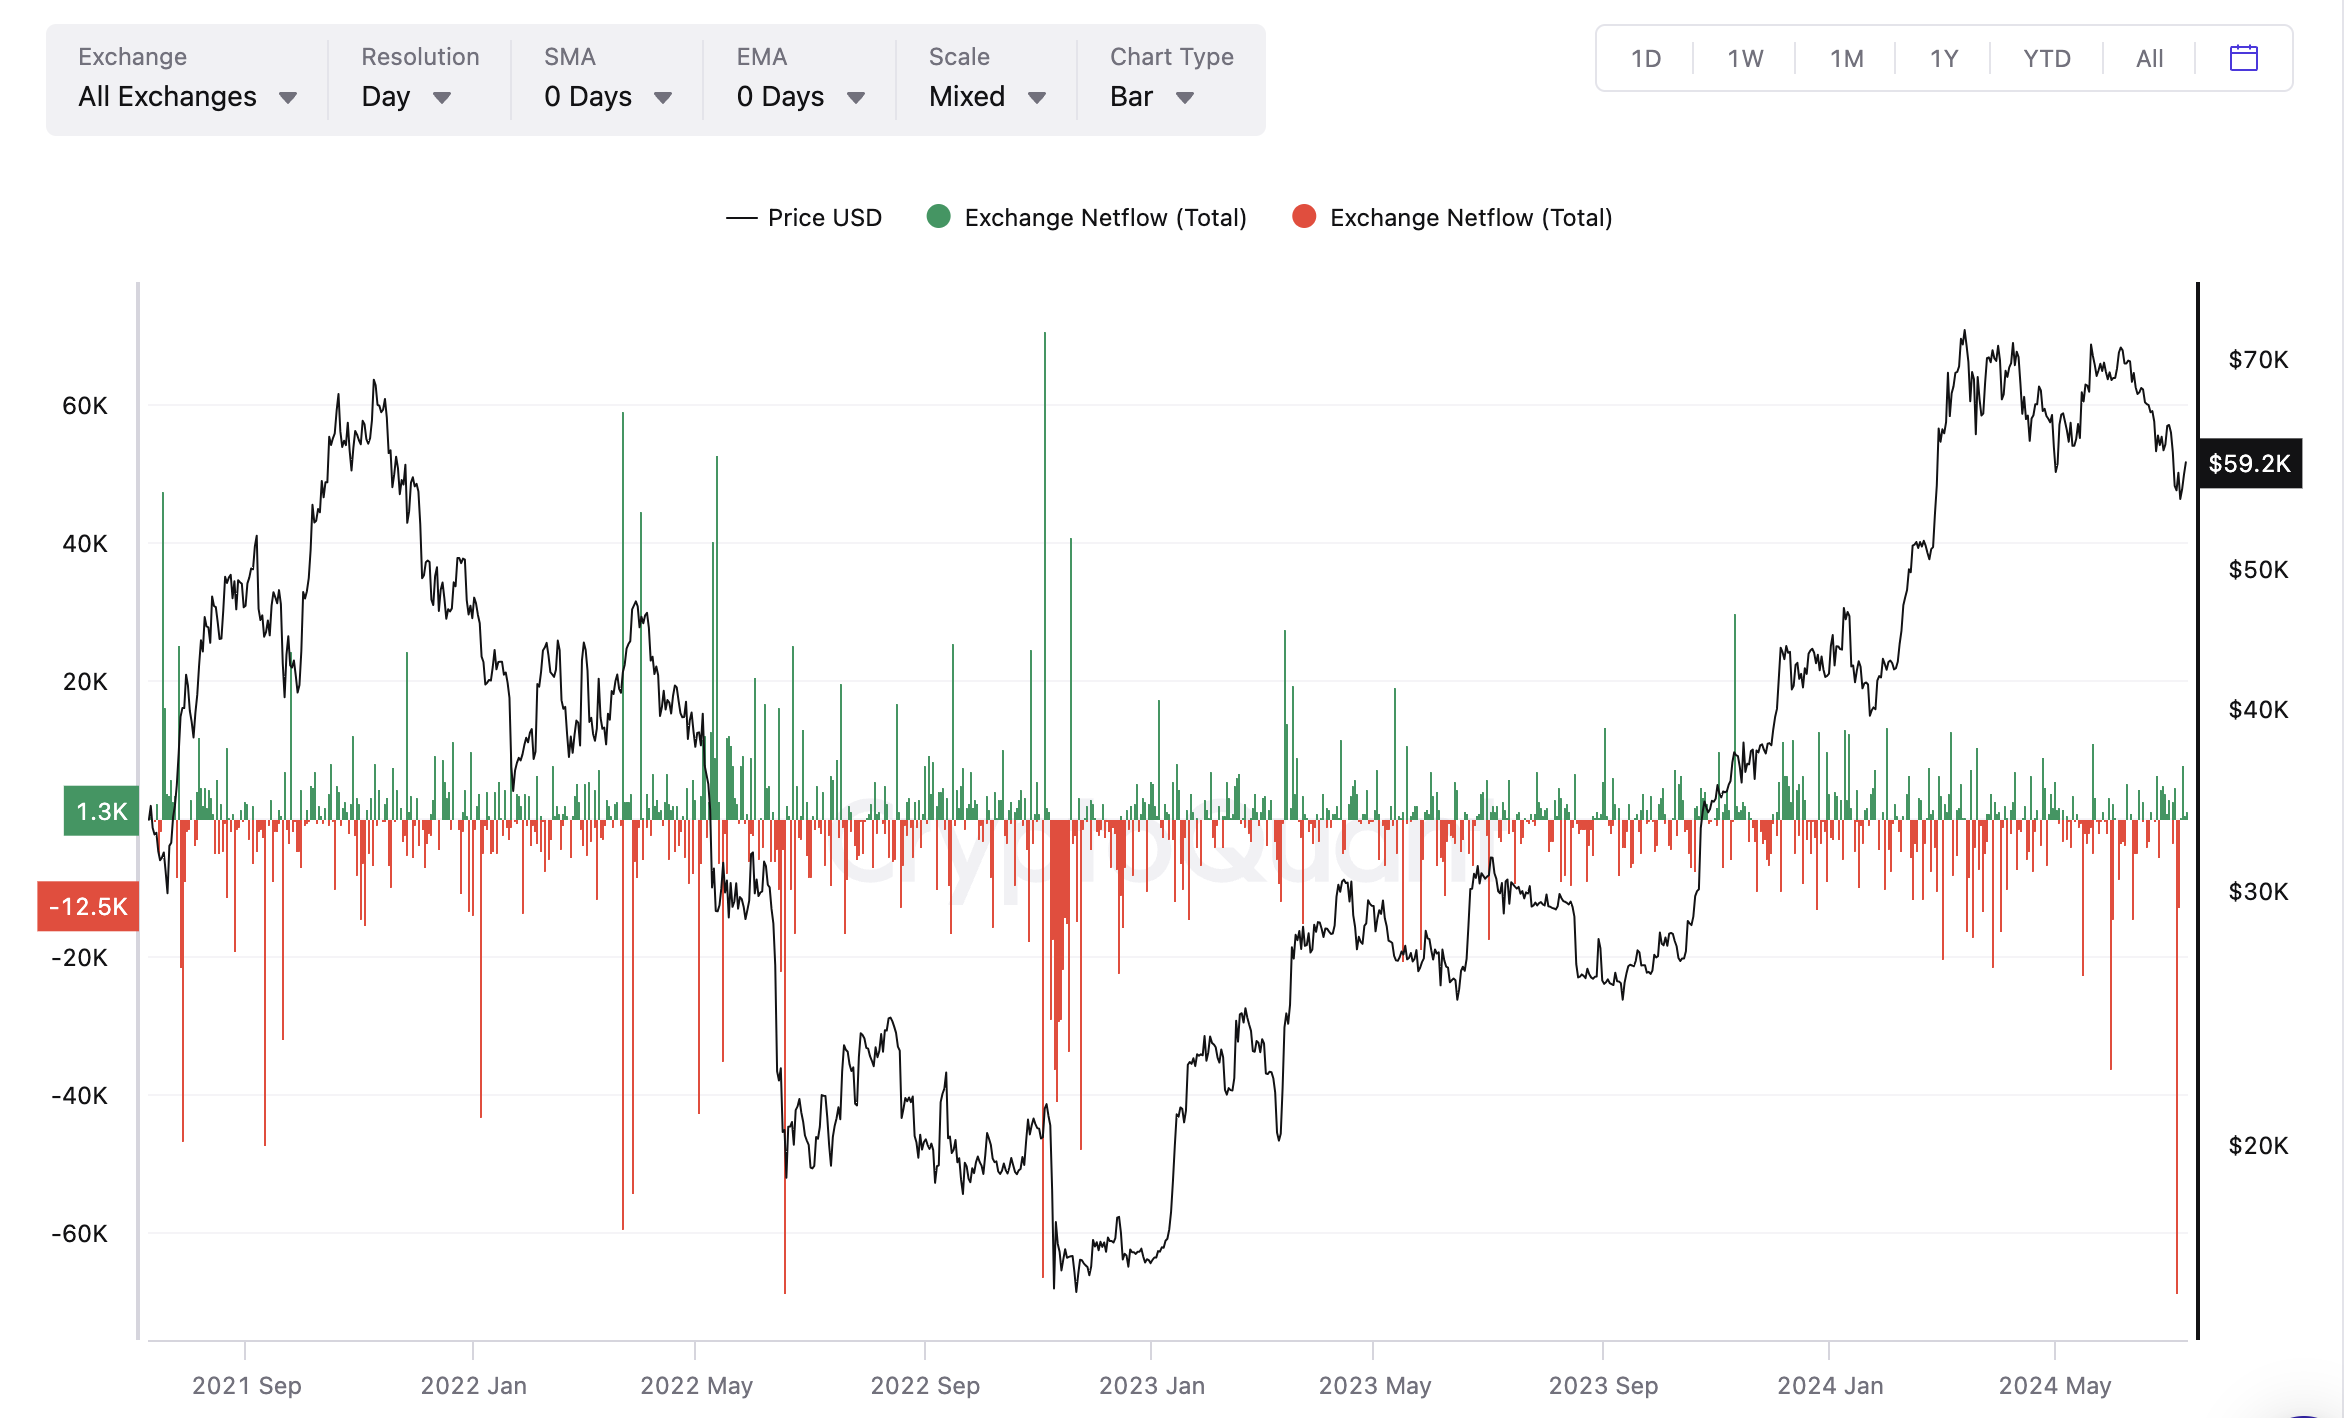The height and width of the screenshot is (1418, 2344).
Task: Click the 2024 Jan axis label
Action: (1830, 1385)
